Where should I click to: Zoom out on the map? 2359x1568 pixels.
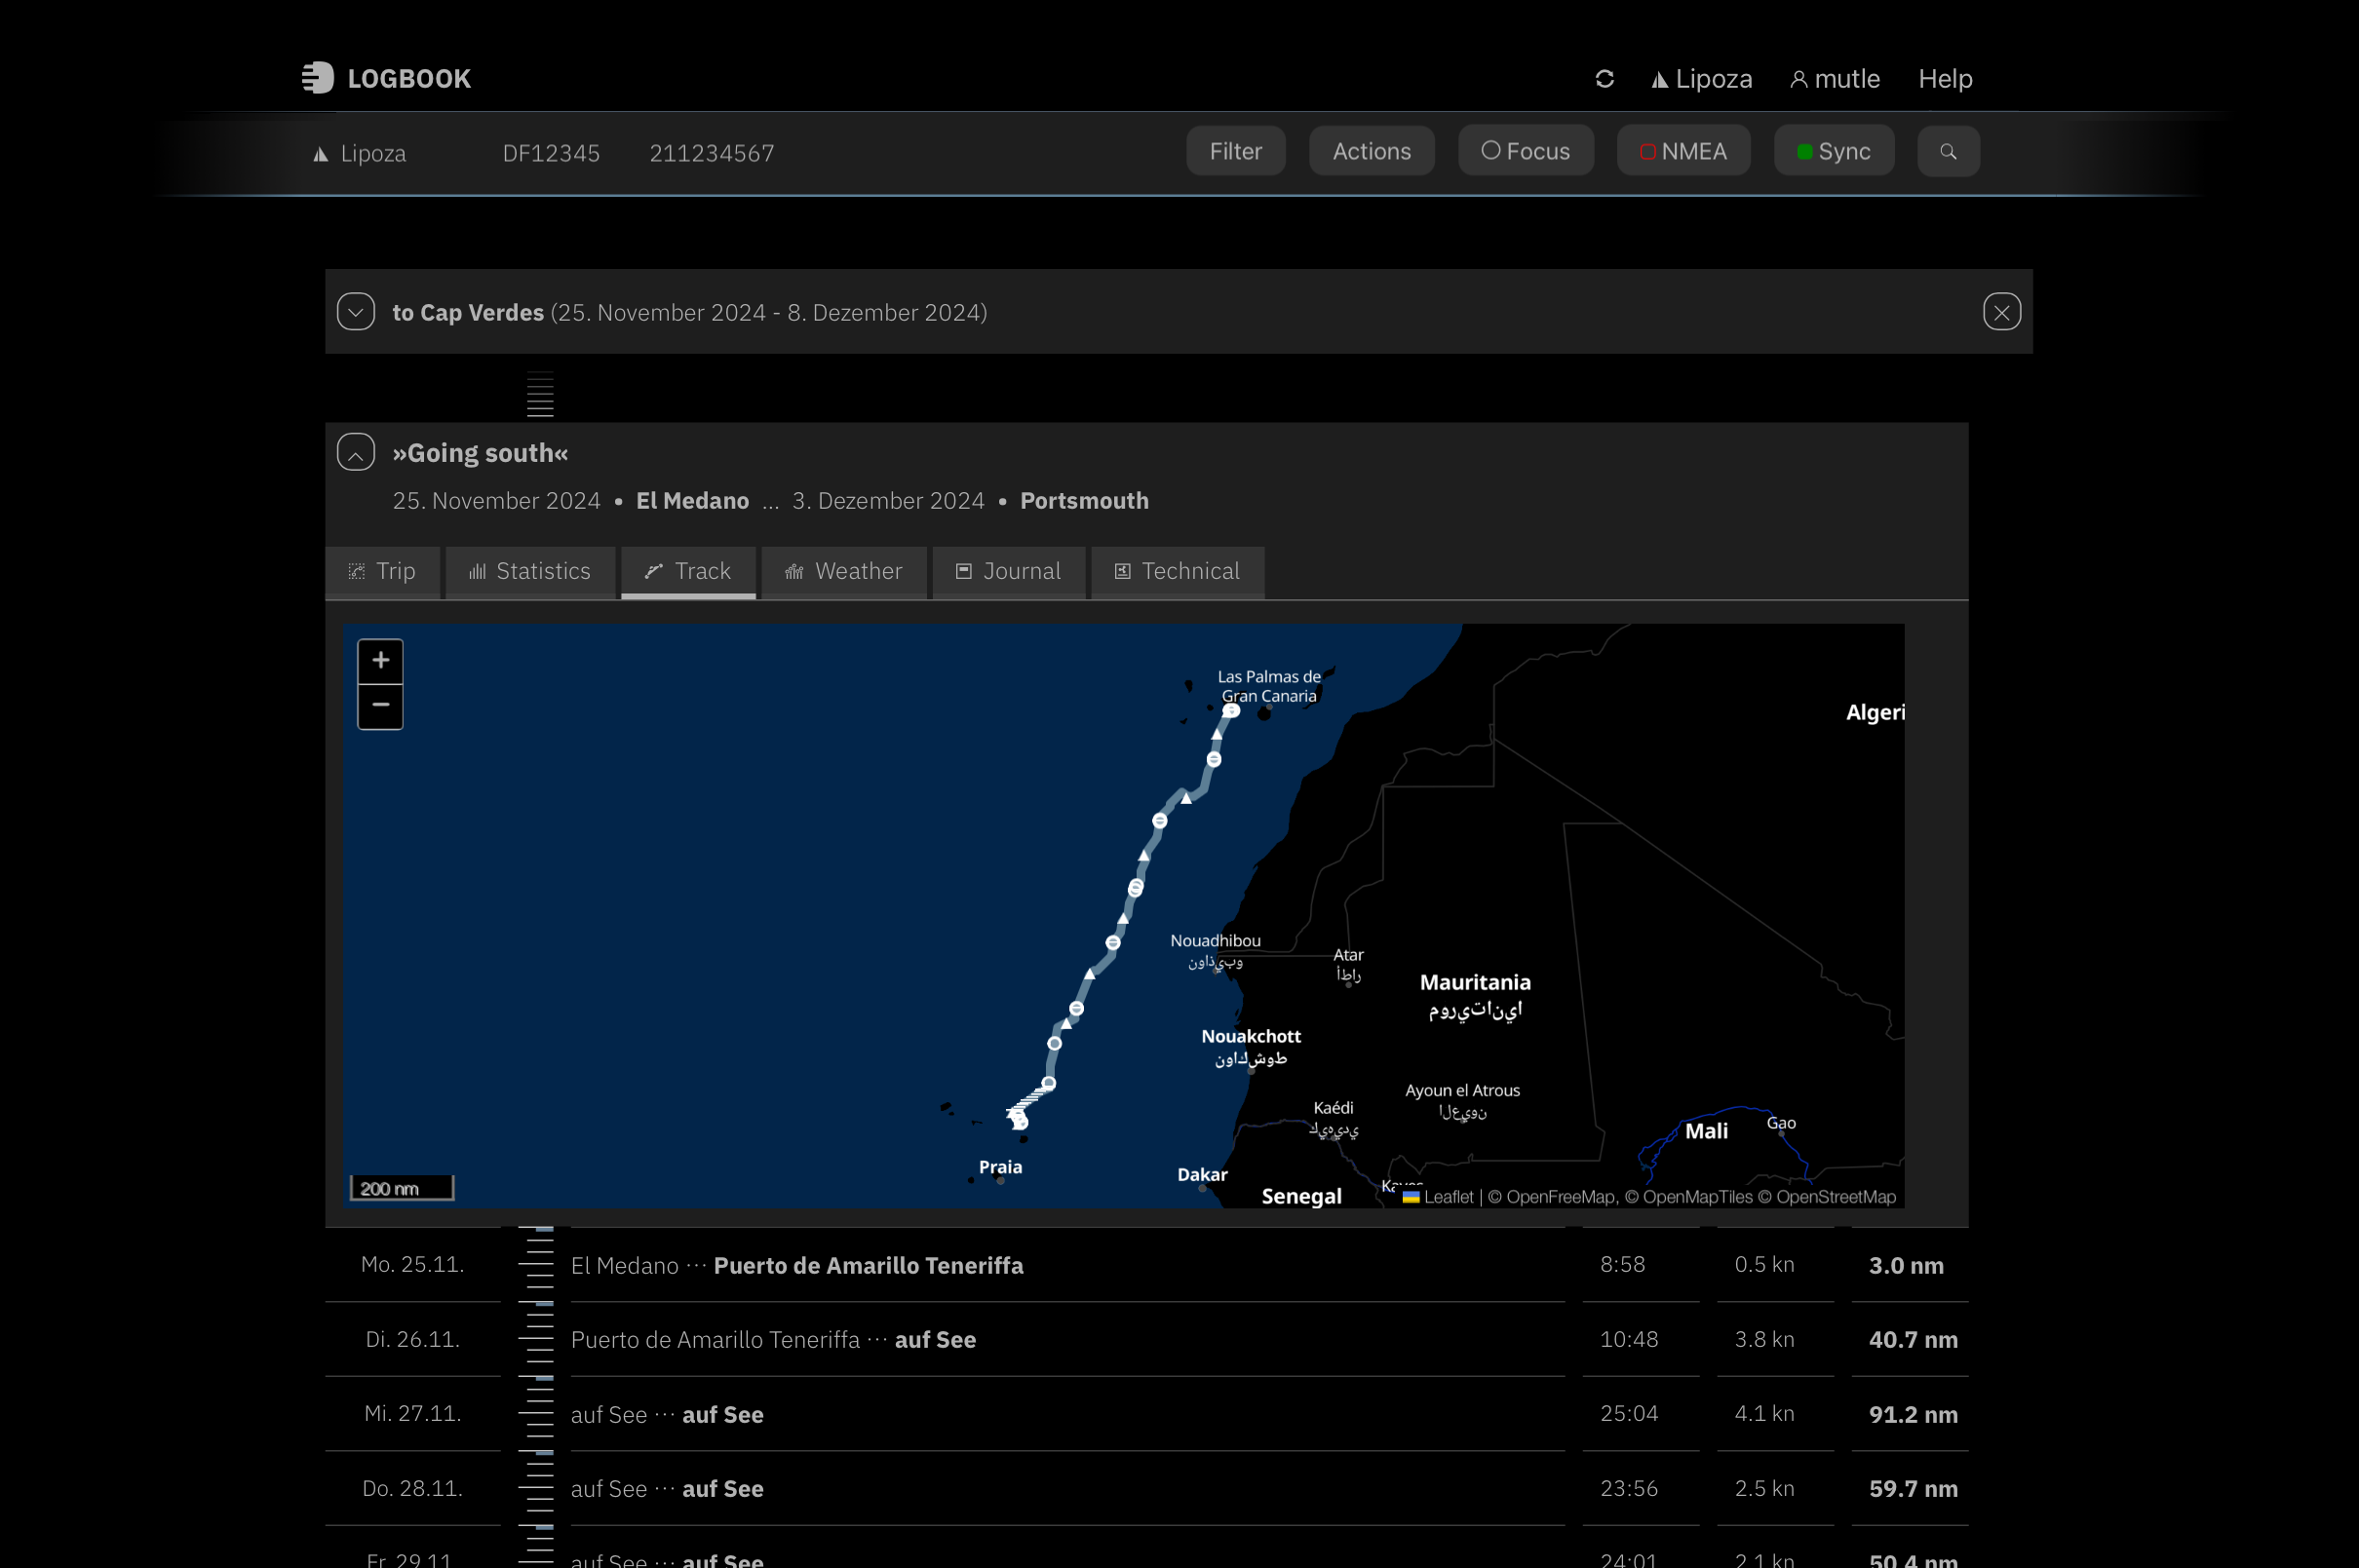coord(380,705)
